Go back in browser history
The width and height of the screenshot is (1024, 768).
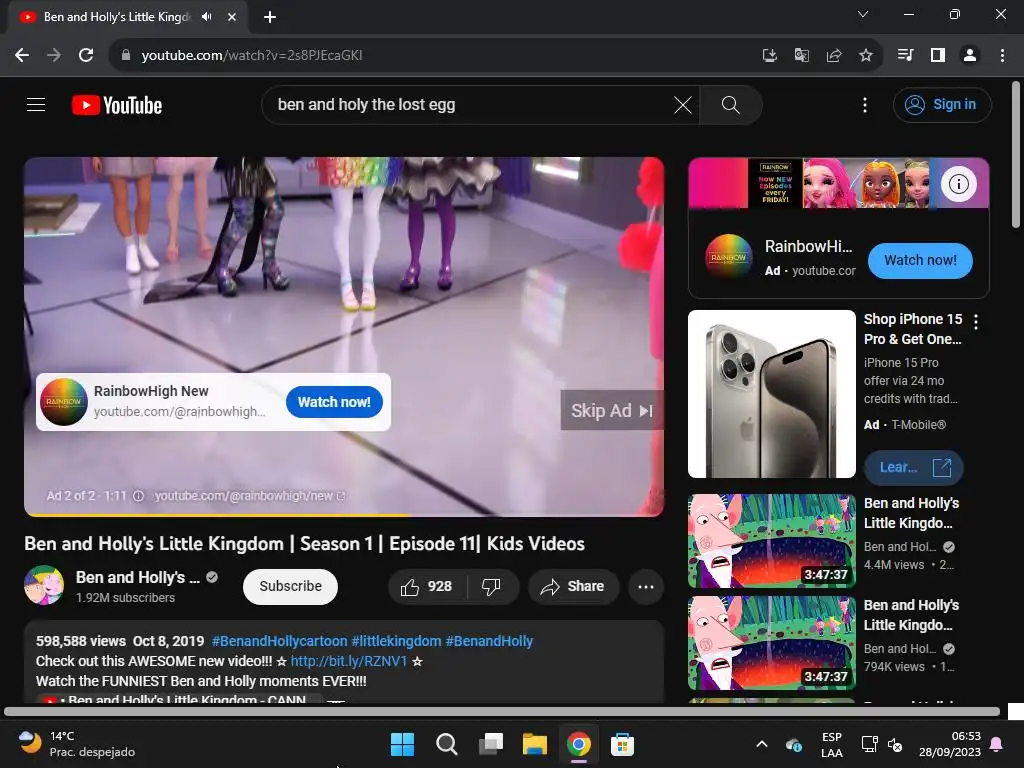(22, 56)
